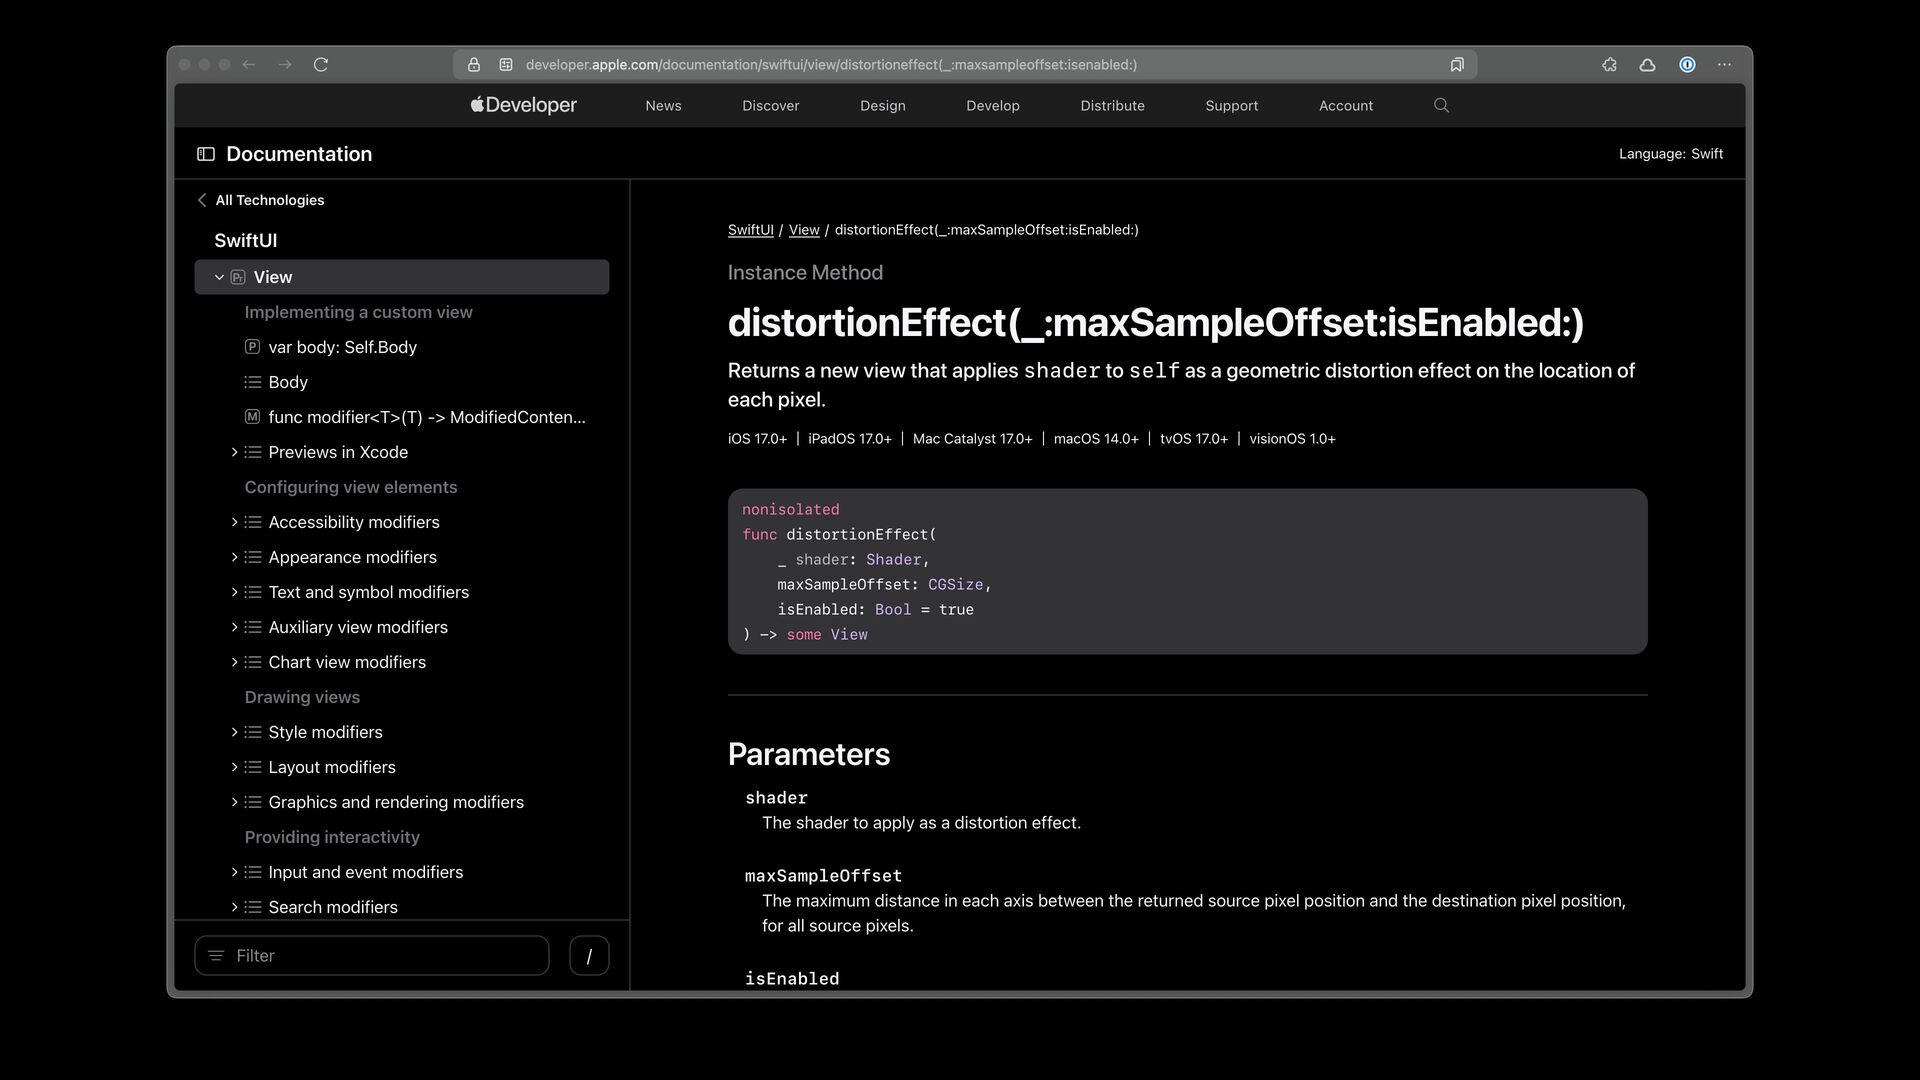
Task: Expand Appearance modifiers
Action: pyautogui.click(x=234, y=557)
